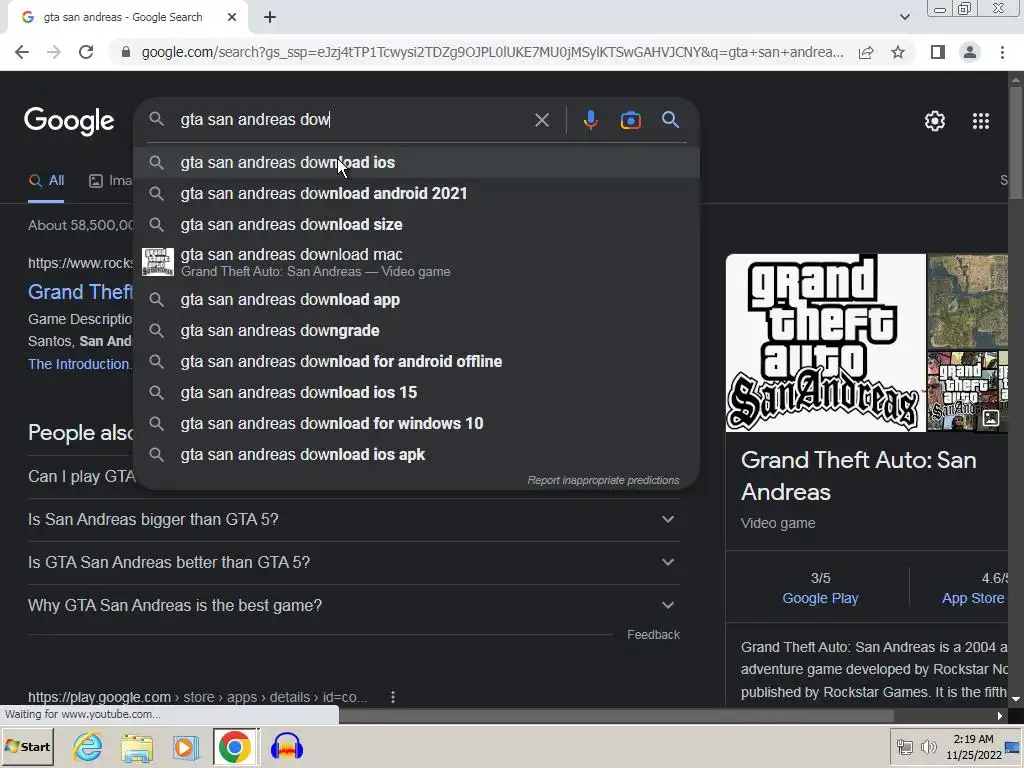Image resolution: width=1024 pixels, height=768 pixels.
Task: Click the browser back arrow
Action: pyautogui.click(x=22, y=52)
